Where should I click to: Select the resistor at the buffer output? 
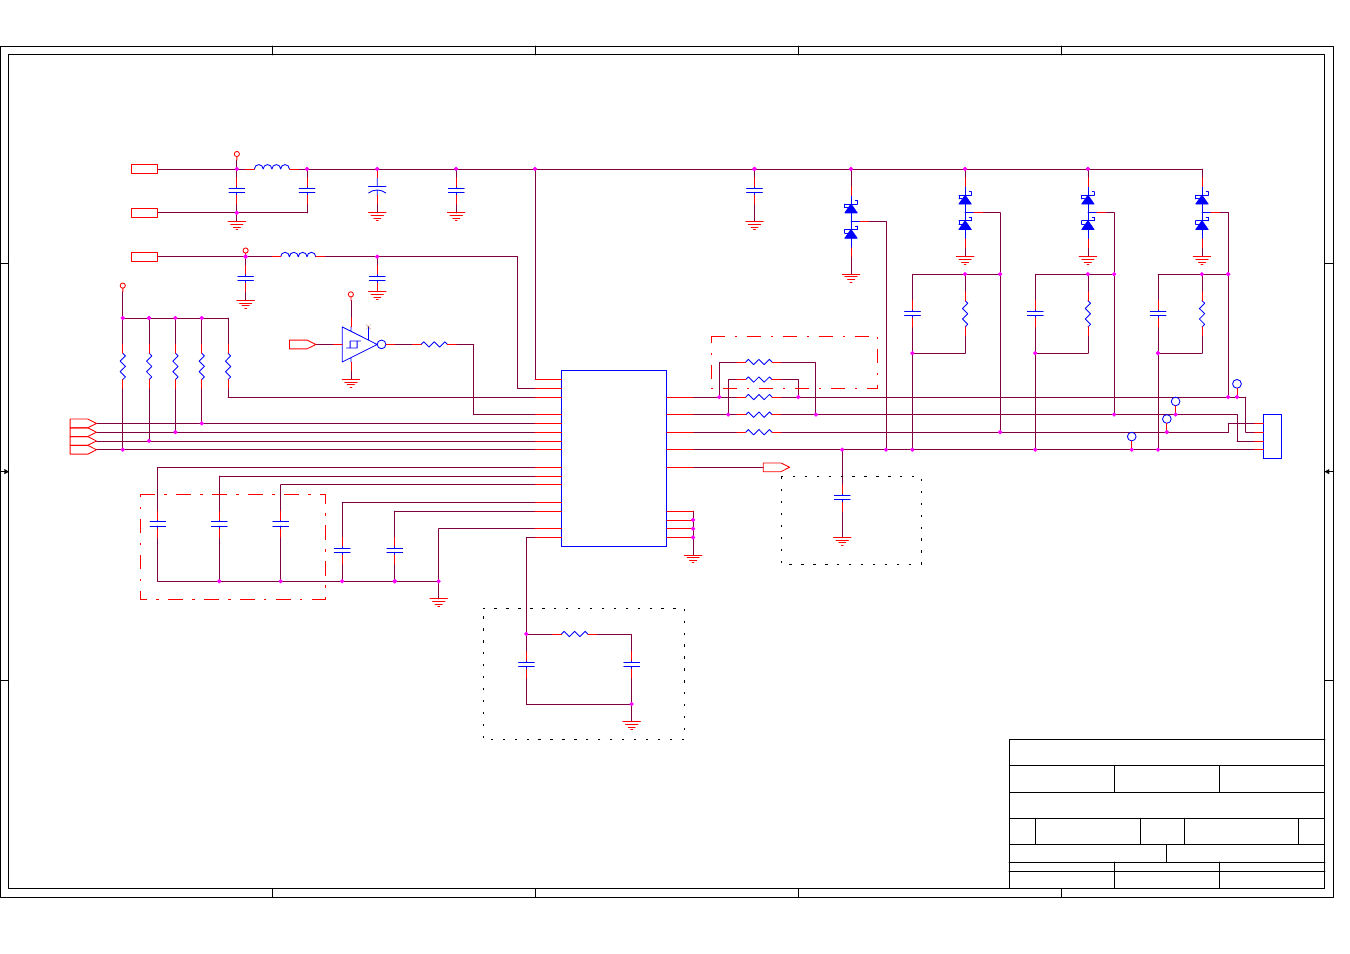pos(435,344)
